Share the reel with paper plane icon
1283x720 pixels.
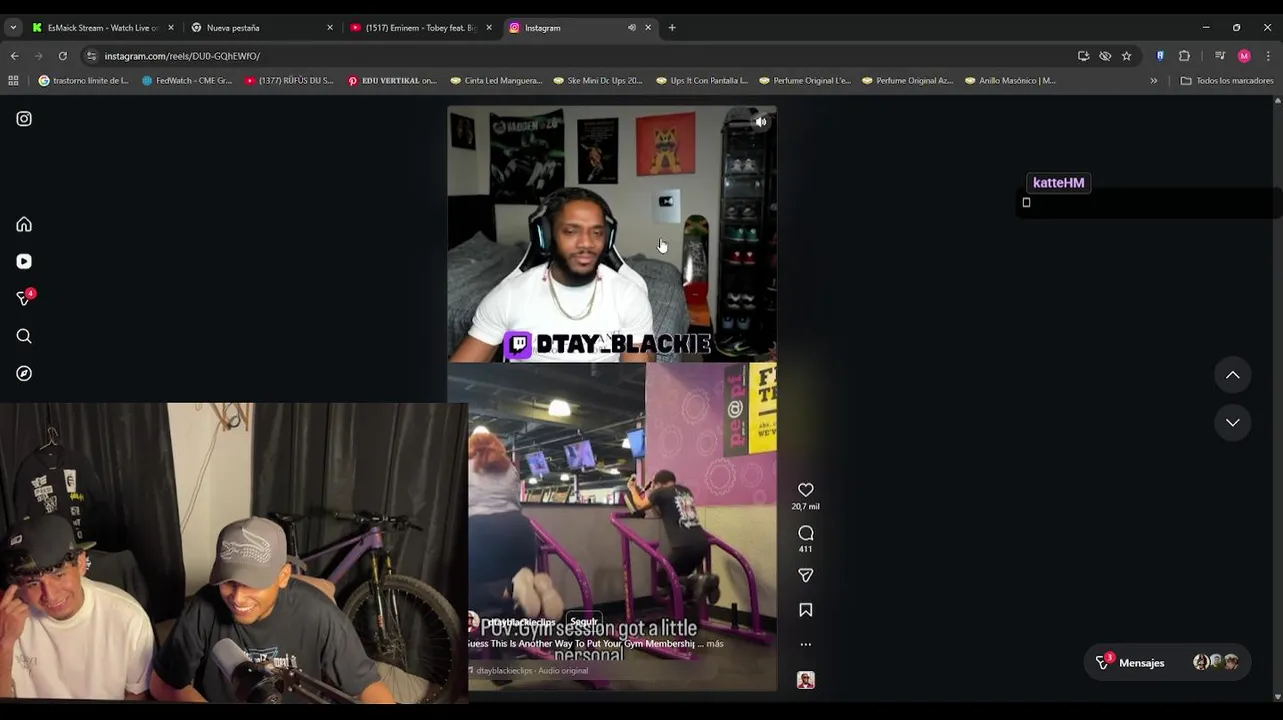point(806,575)
